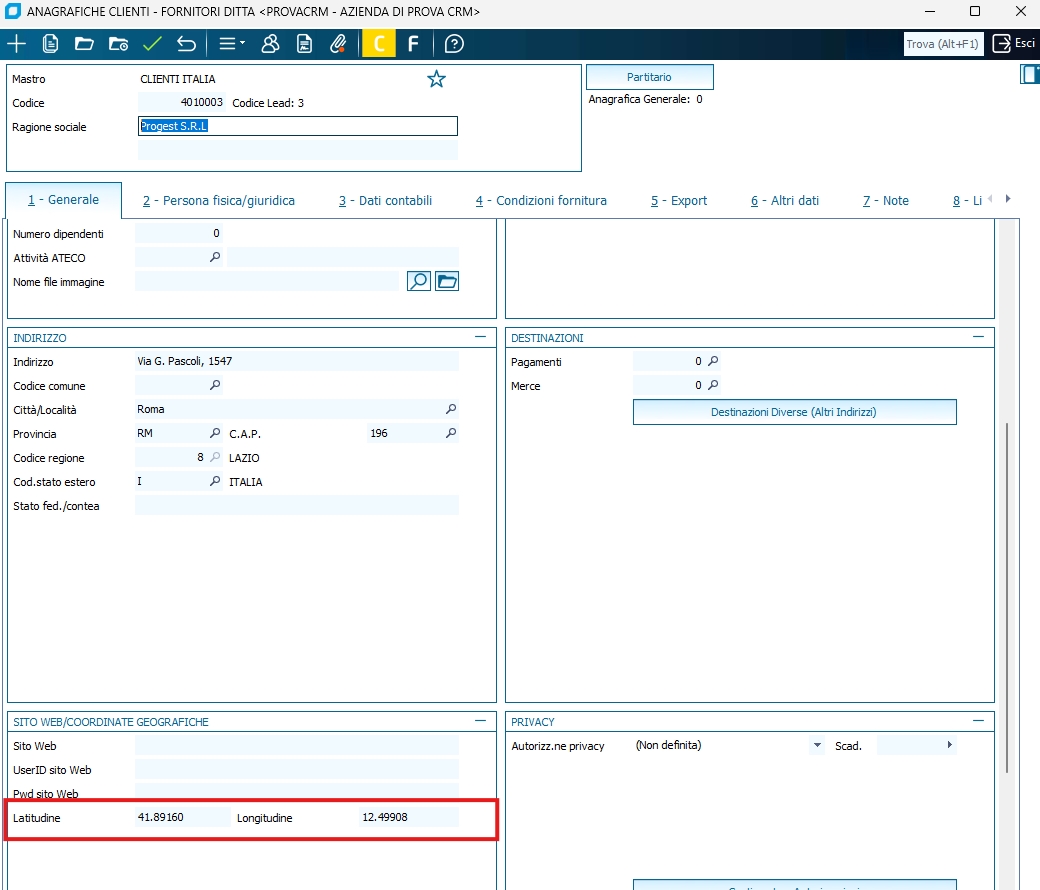
Task: Click the green checkmark to confirm
Action: coord(152,44)
